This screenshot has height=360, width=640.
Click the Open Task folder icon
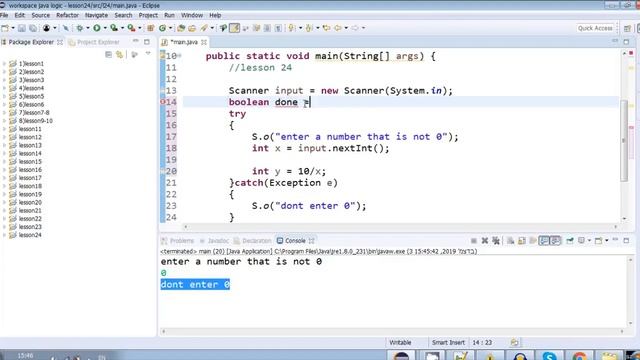tap(192, 28)
